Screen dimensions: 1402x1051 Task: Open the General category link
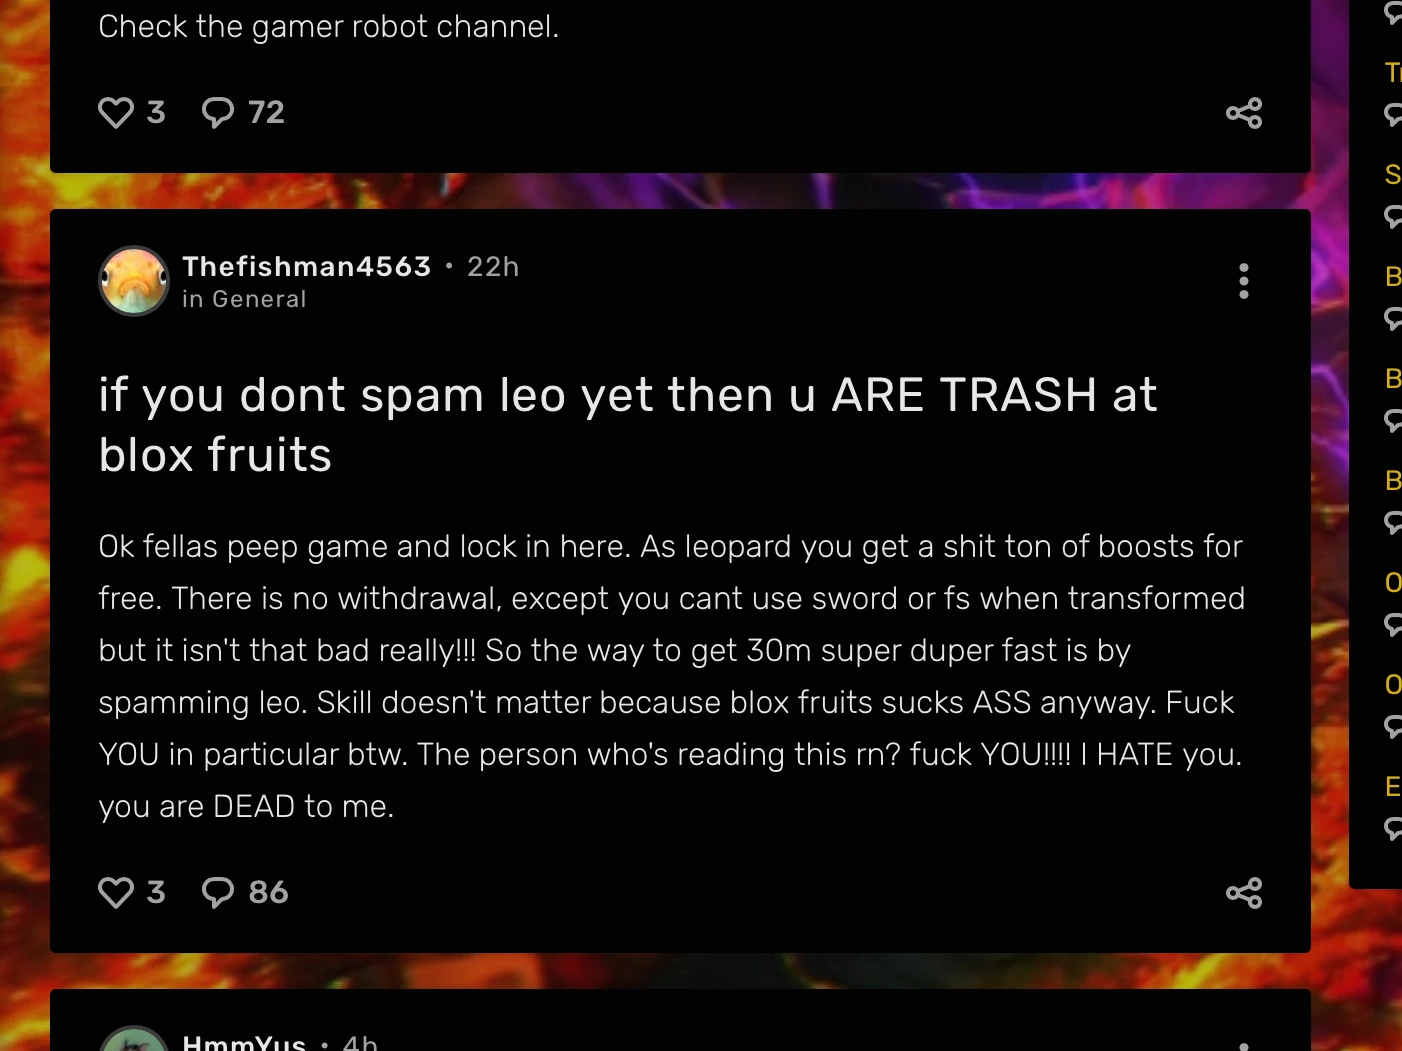[258, 299]
